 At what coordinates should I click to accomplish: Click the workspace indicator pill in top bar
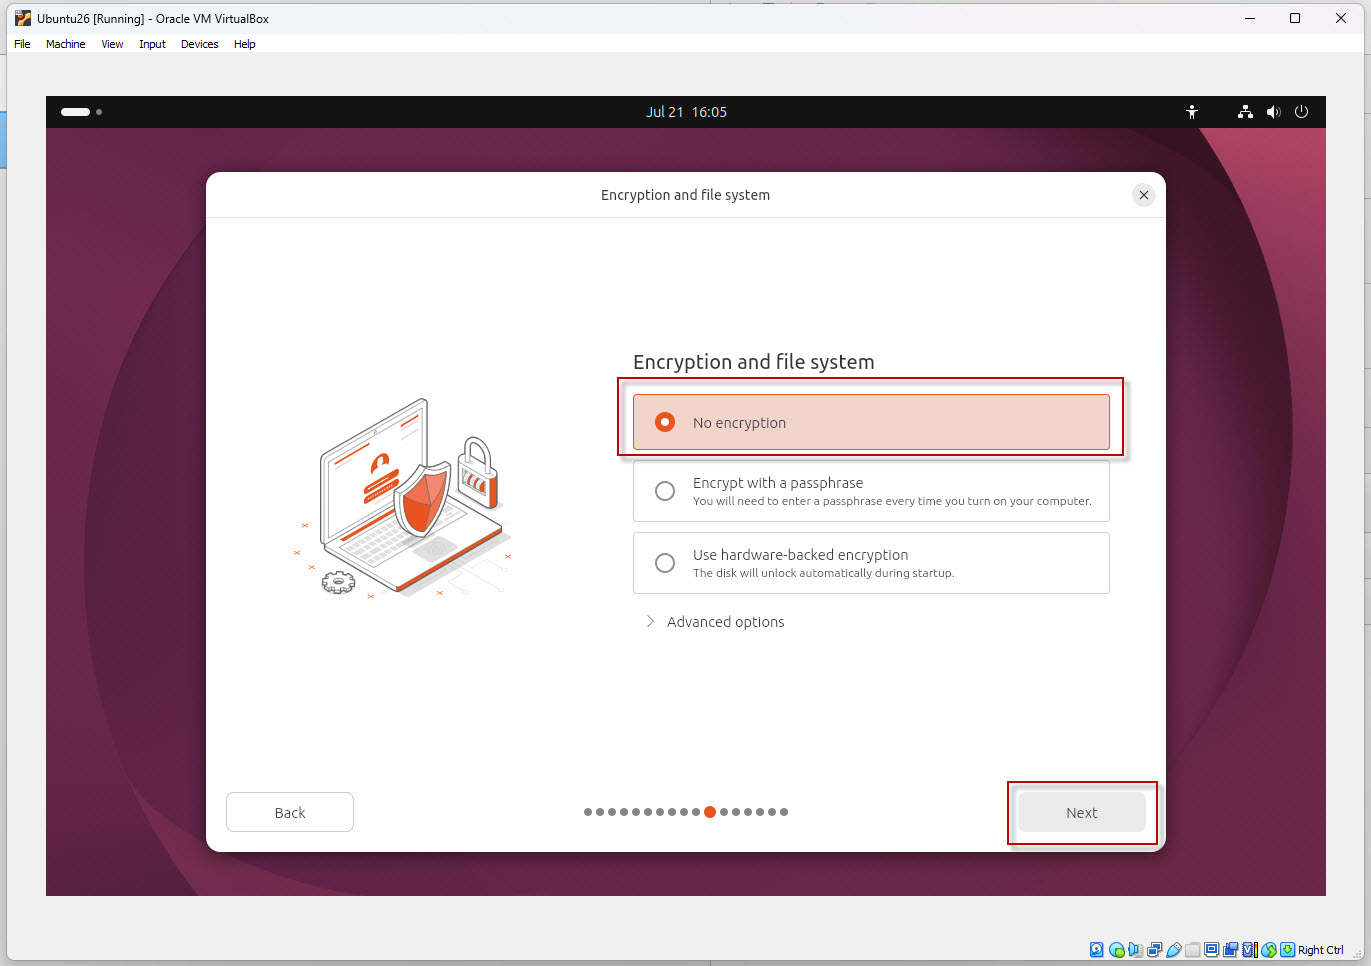coord(76,112)
